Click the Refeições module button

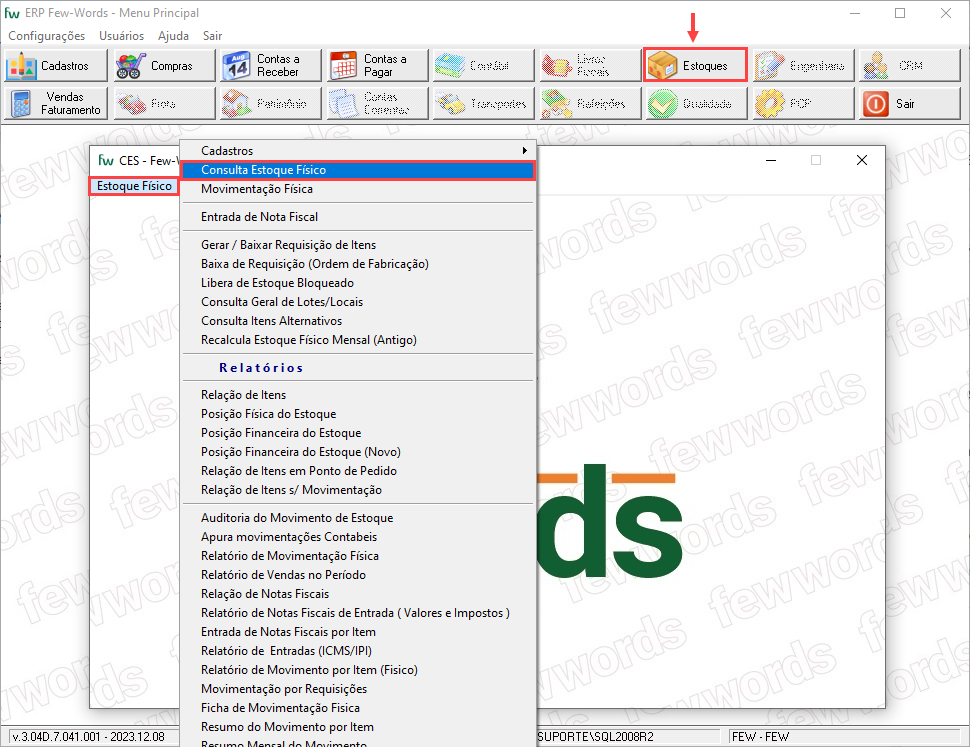click(590, 103)
